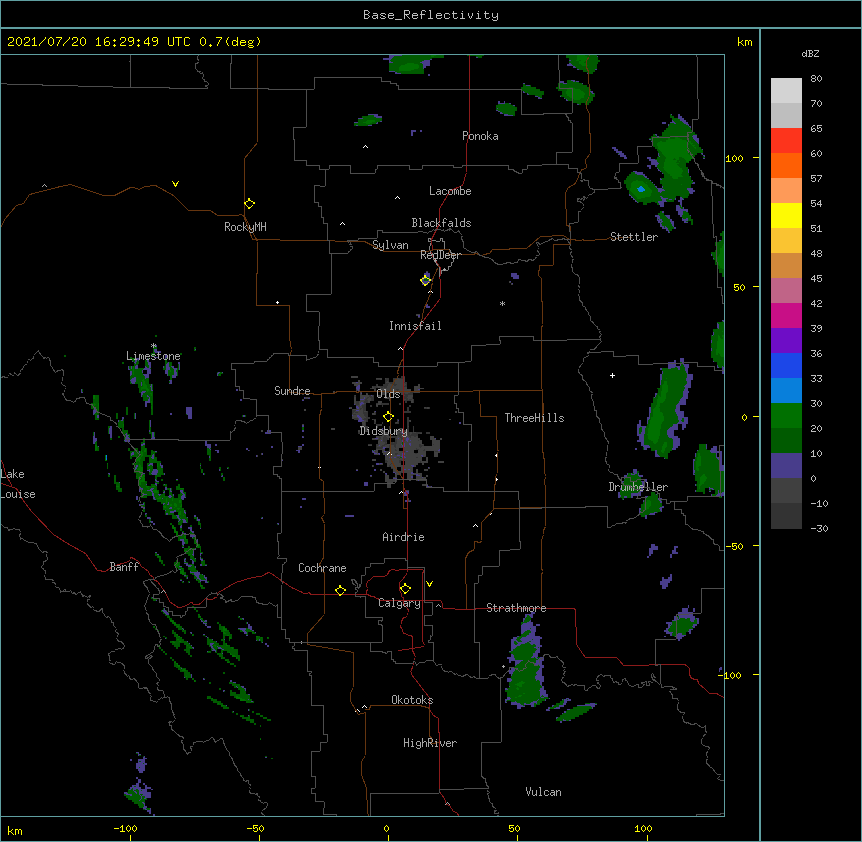Click the Didsbury city label
862x842 pixels.
tap(383, 431)
